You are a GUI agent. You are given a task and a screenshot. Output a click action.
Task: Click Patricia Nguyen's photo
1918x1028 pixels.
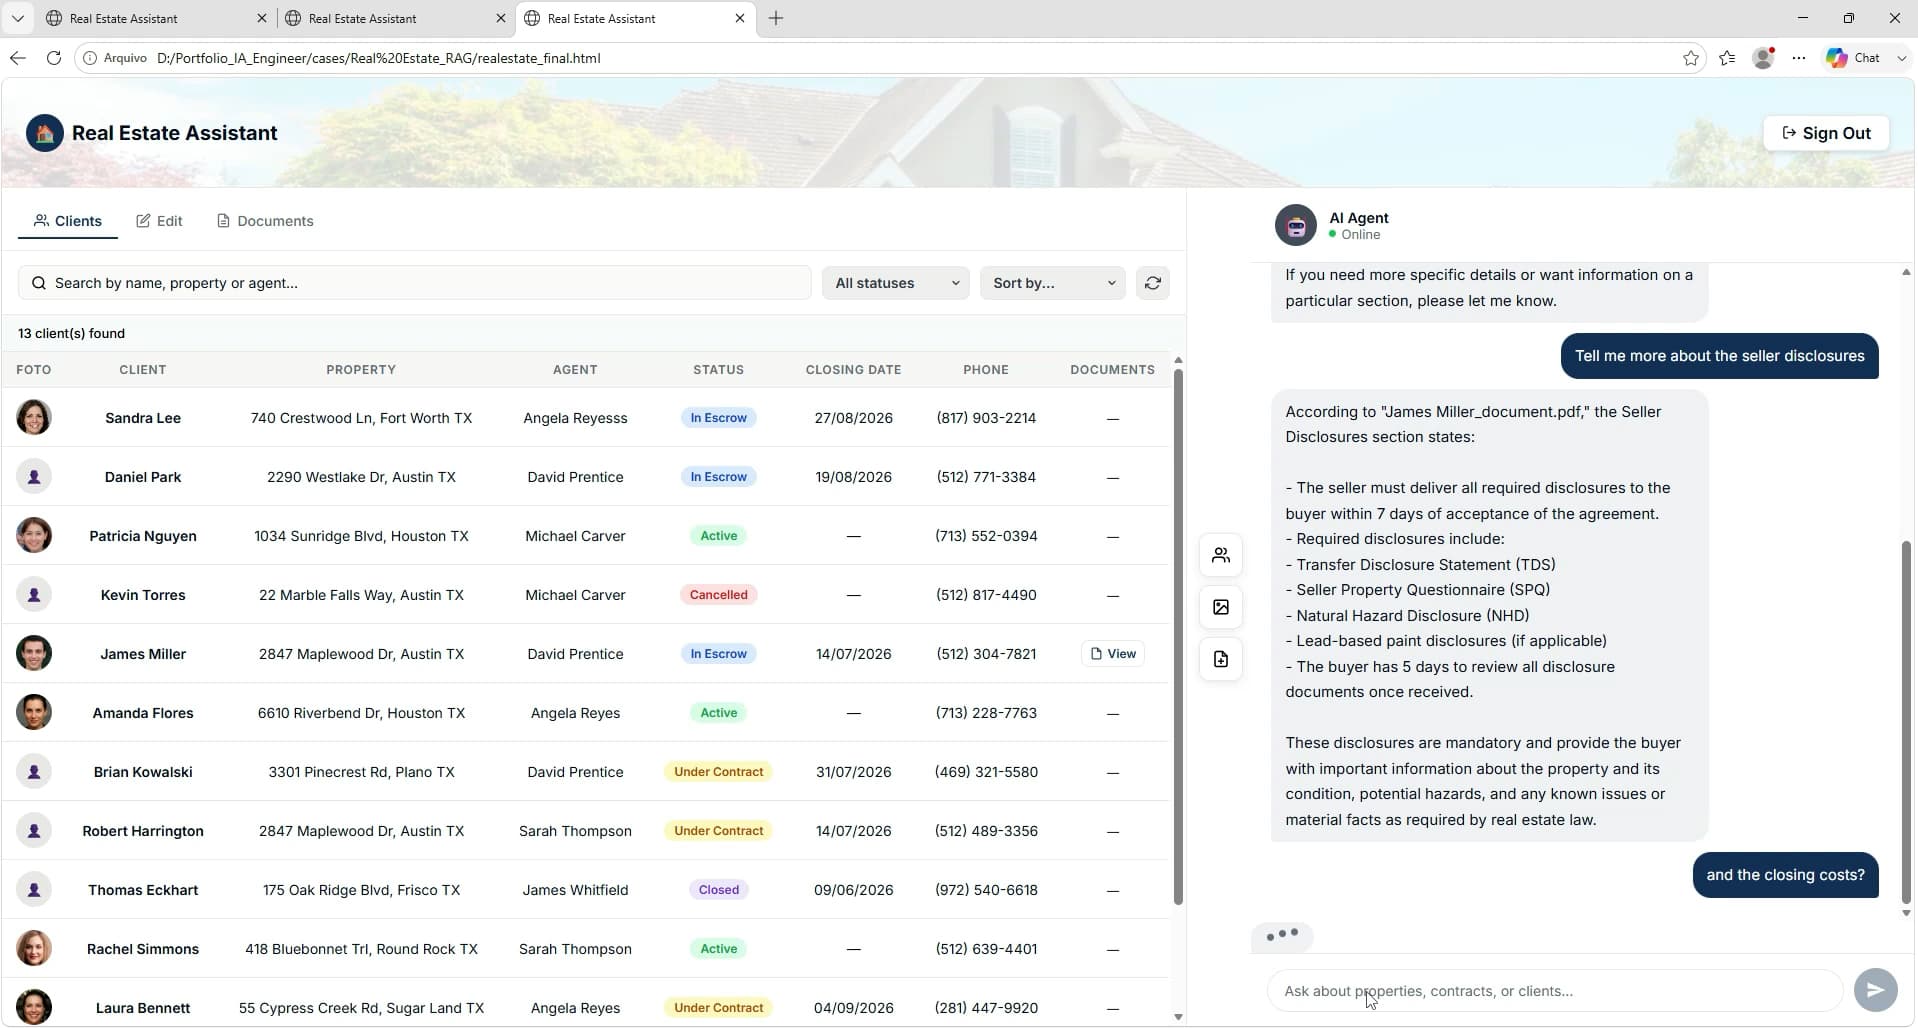34,535
